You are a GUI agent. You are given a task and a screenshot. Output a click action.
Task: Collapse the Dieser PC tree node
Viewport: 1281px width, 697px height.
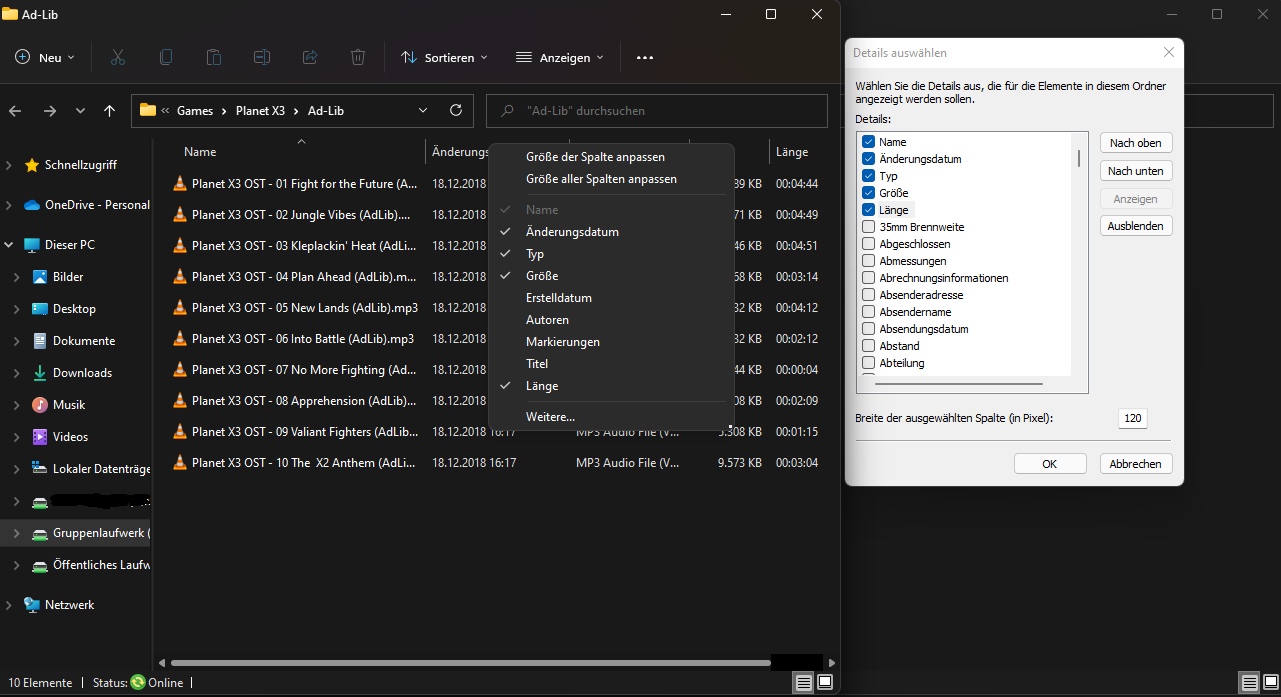9,245
